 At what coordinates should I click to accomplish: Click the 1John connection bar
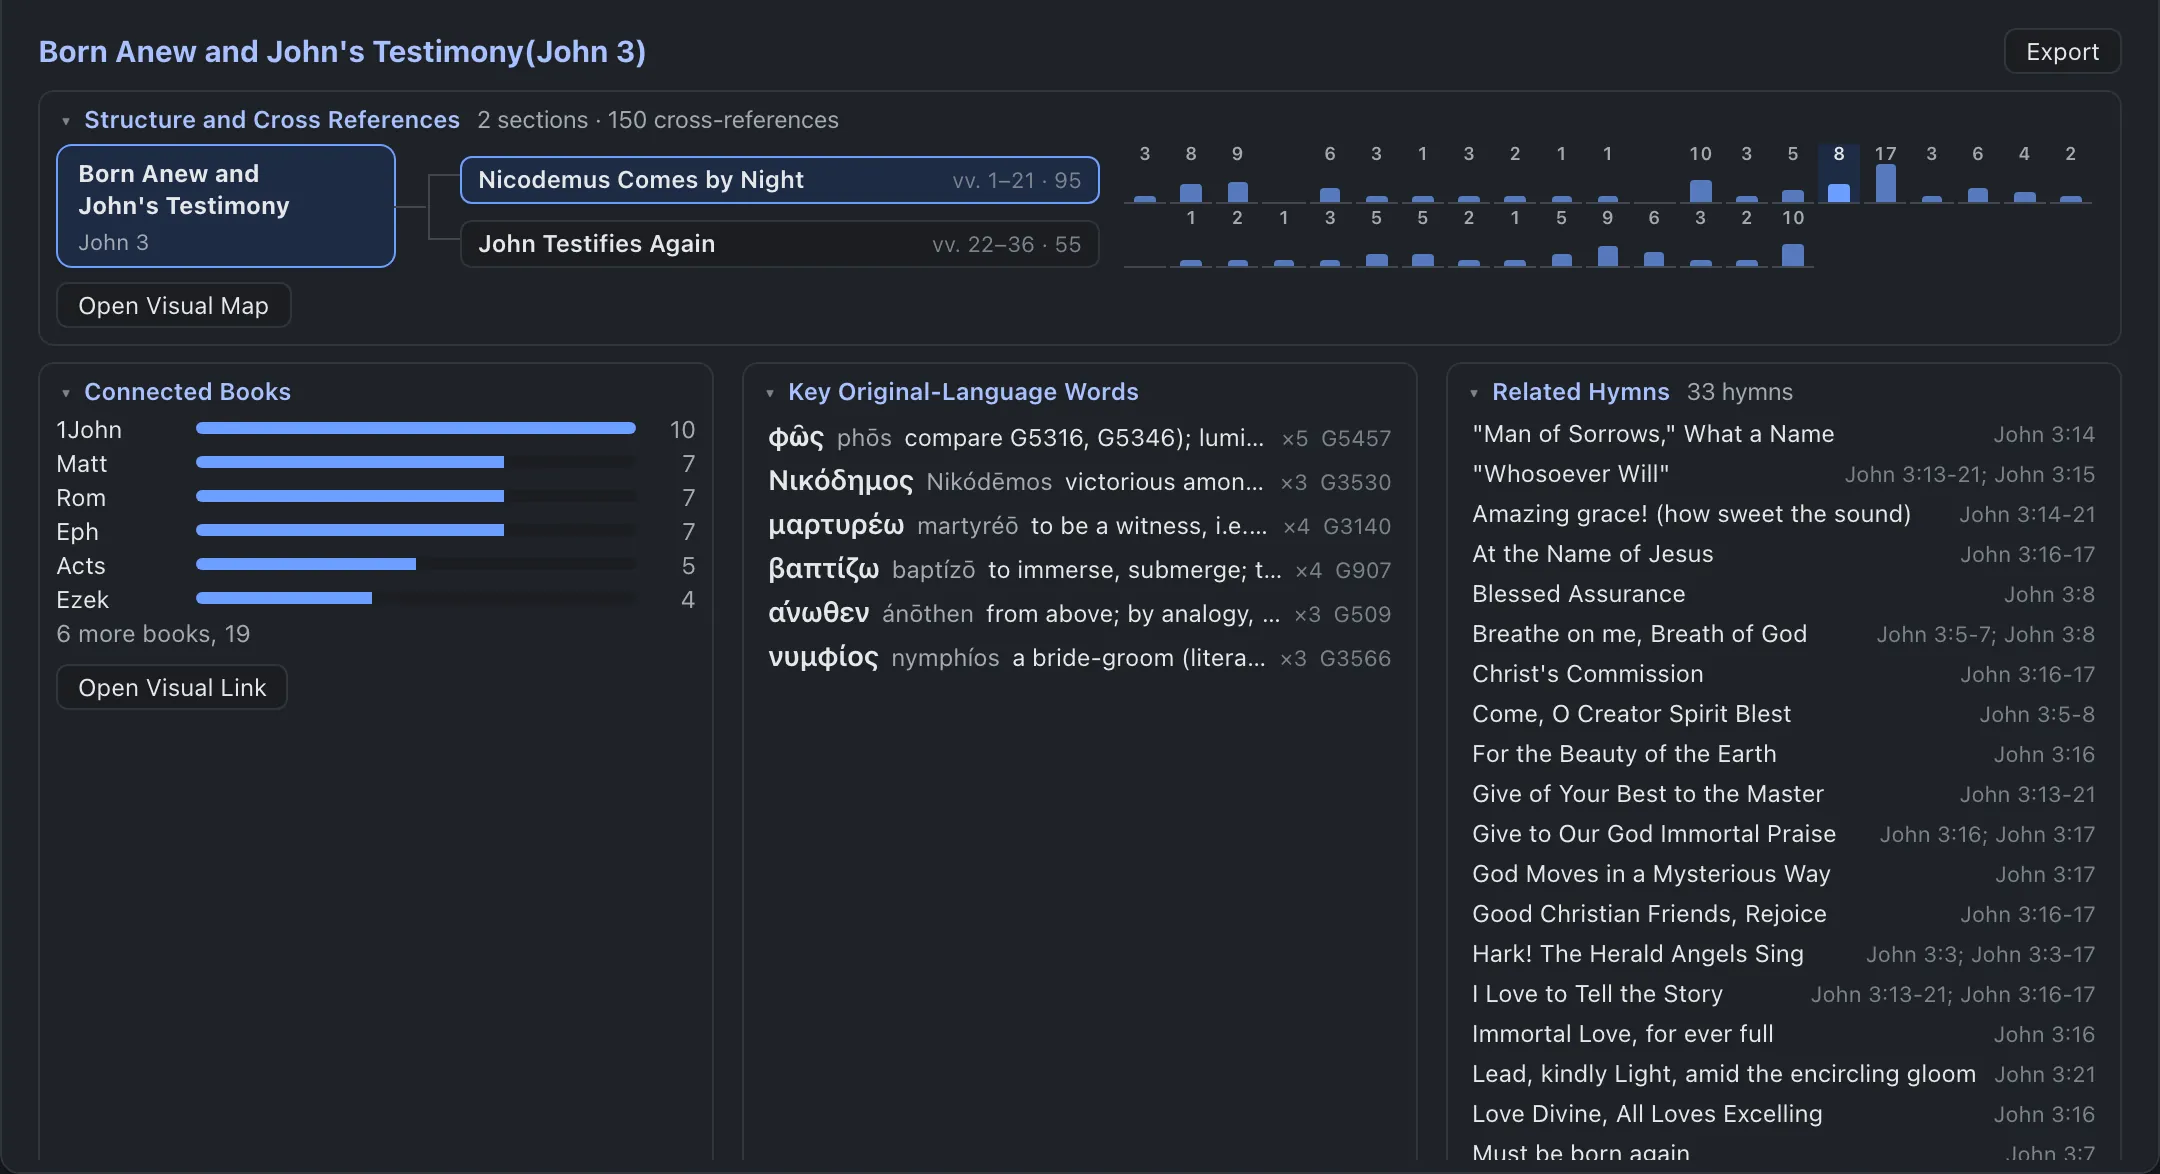416,428
